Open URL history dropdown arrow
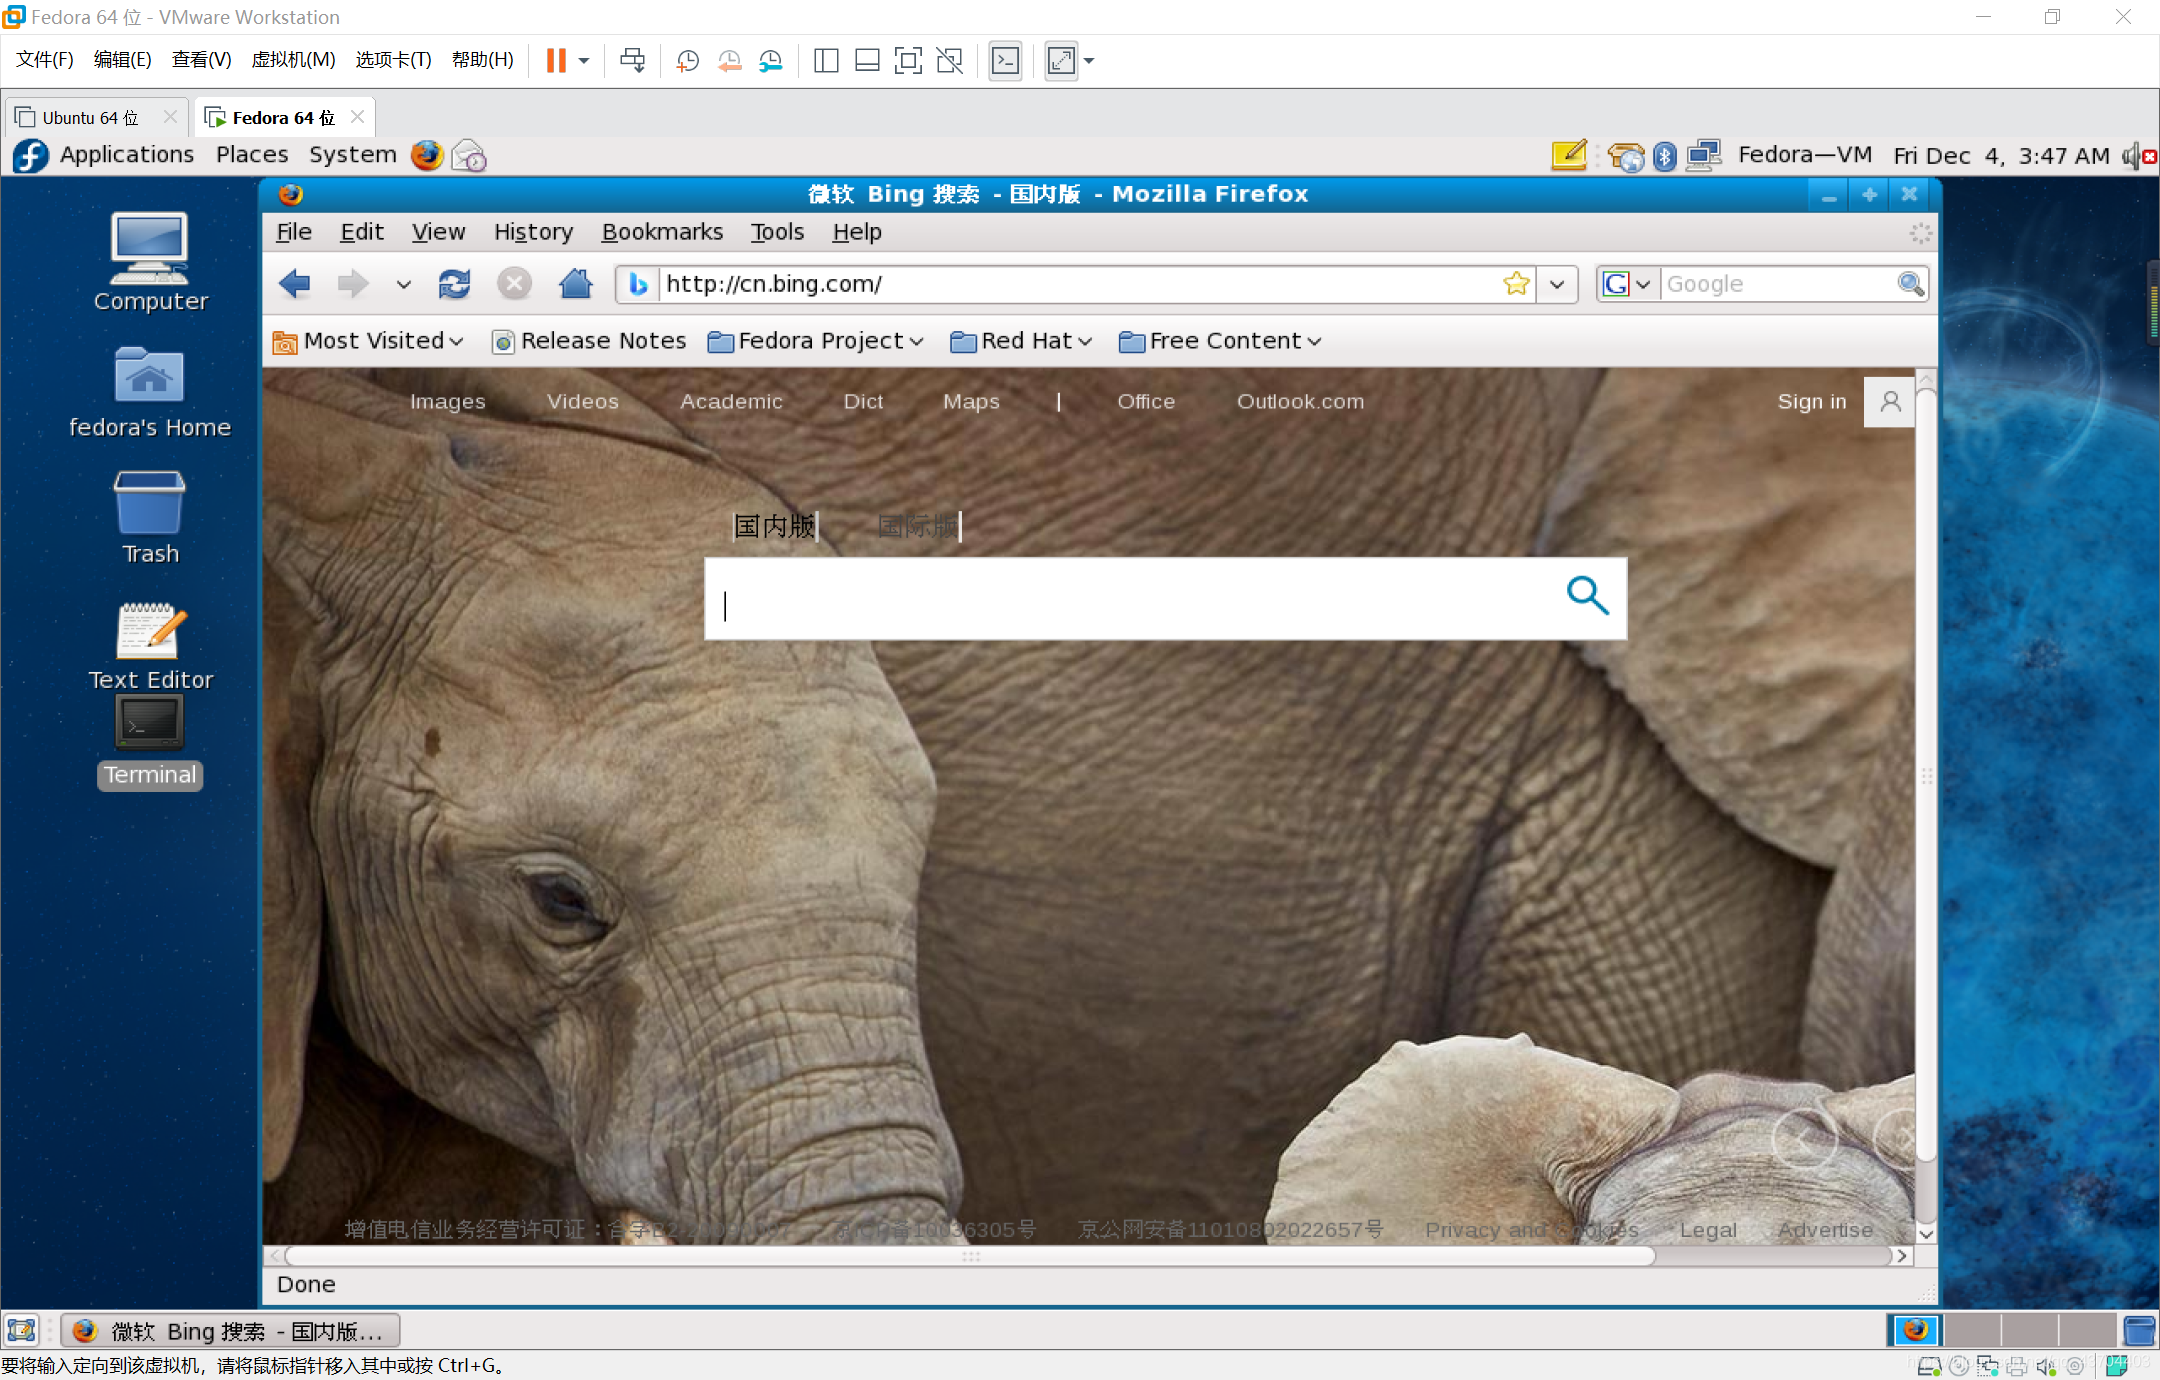This screenshot has width=2160, height=1380. tap(1557, 284)
